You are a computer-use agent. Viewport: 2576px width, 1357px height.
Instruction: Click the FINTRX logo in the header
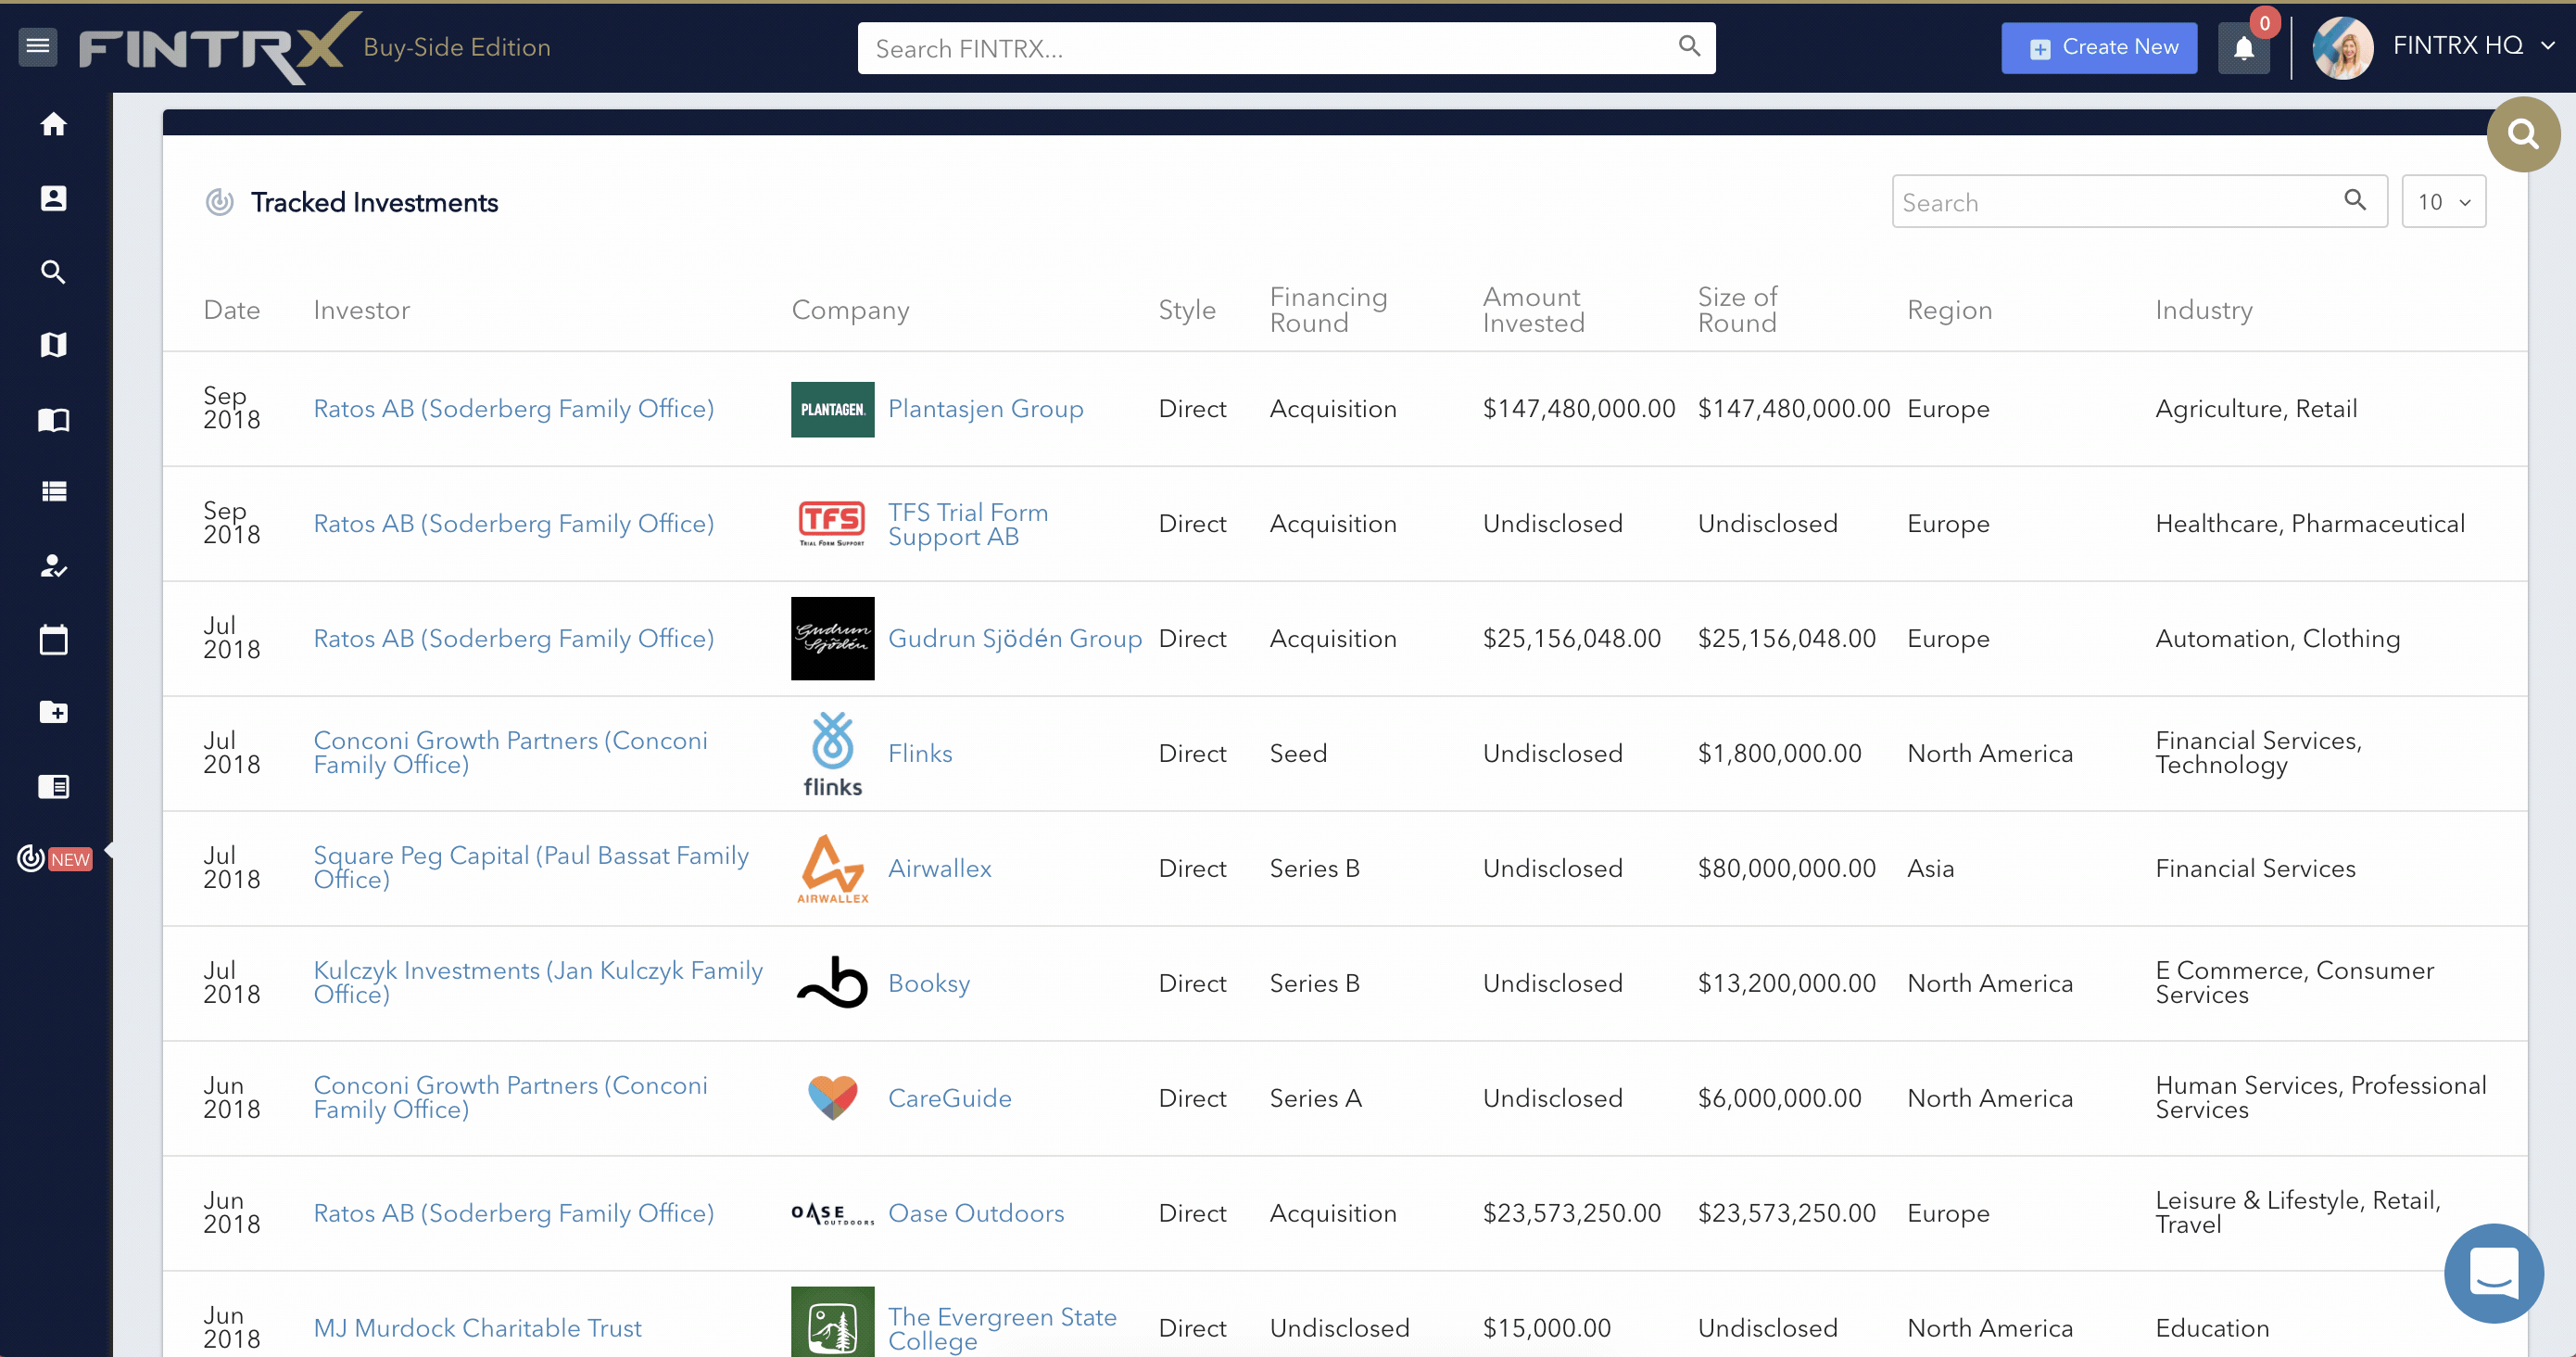[220, 48]
